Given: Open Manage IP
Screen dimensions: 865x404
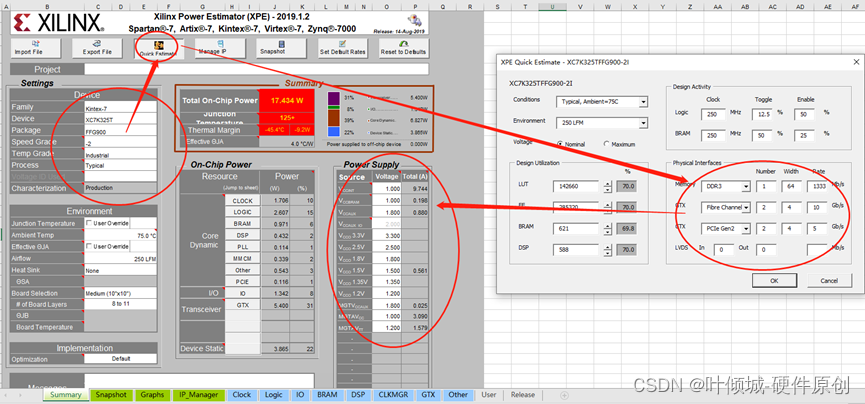Looking at the screenshot, I should (x=220, y=48).
